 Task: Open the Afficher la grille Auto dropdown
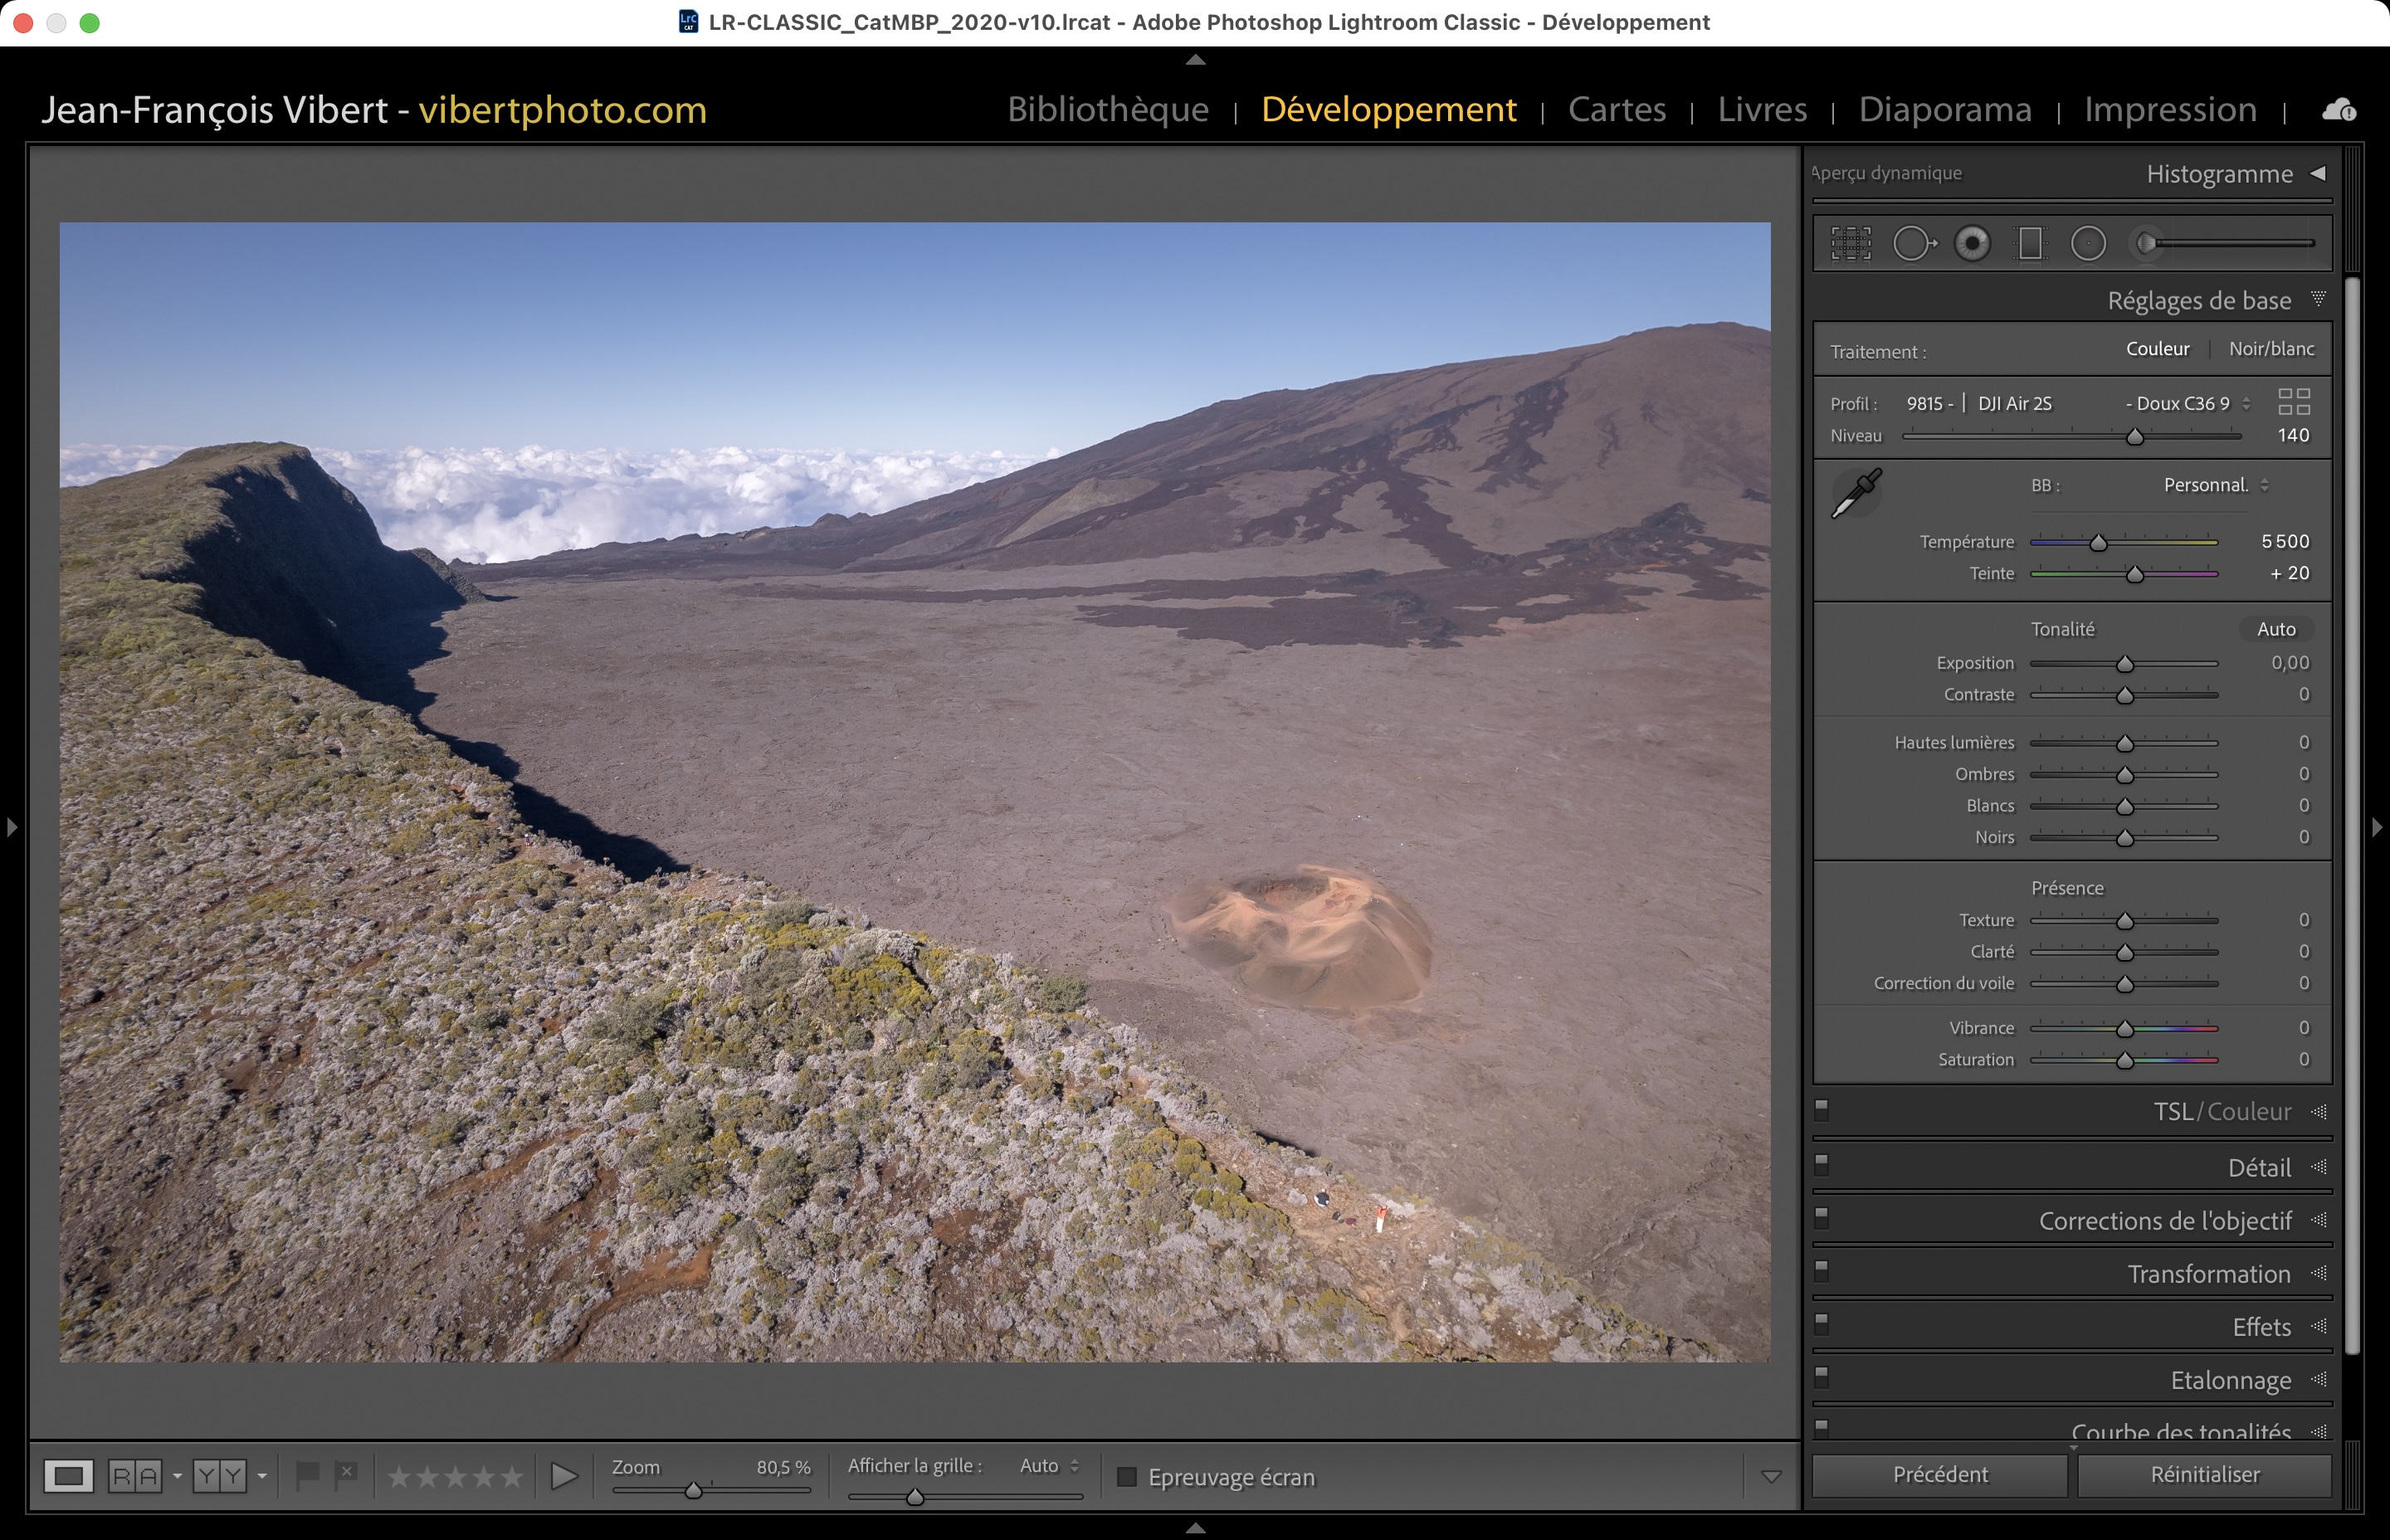pyautogui.click(x=1049, y=1466)
